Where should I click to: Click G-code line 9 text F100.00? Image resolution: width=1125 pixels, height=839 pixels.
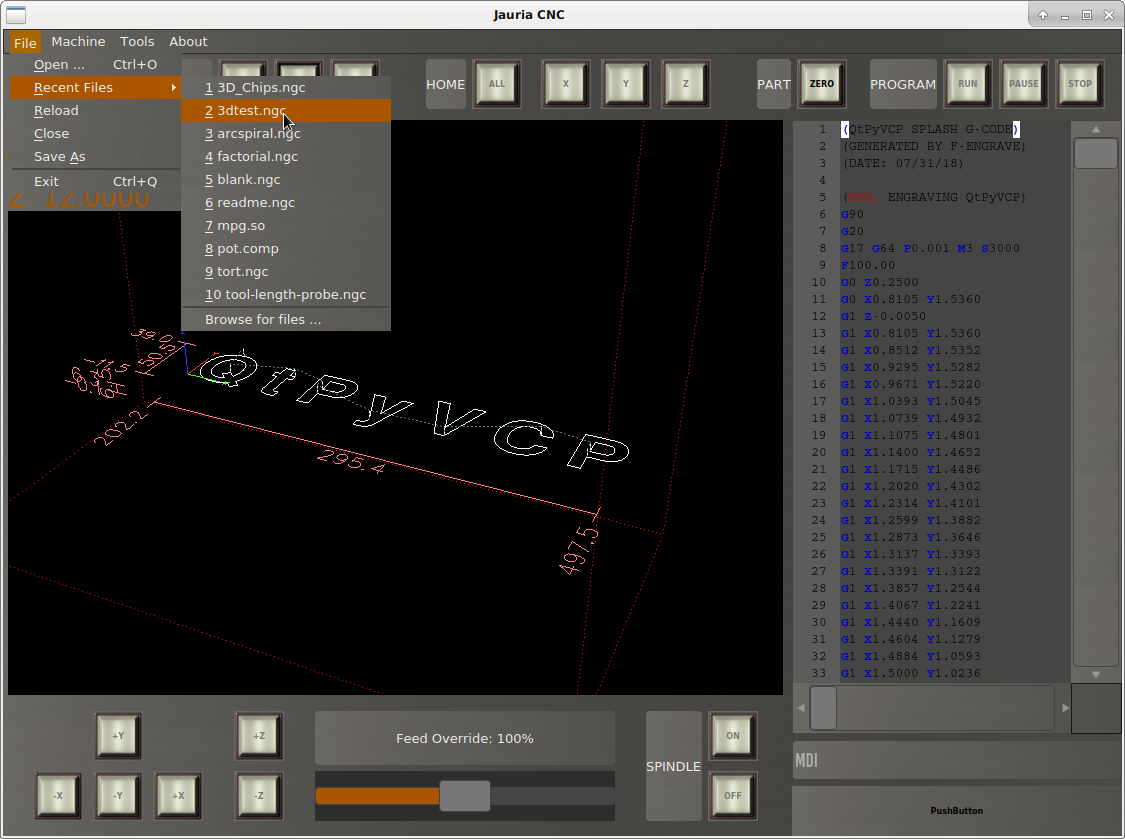tap(868, 266)
